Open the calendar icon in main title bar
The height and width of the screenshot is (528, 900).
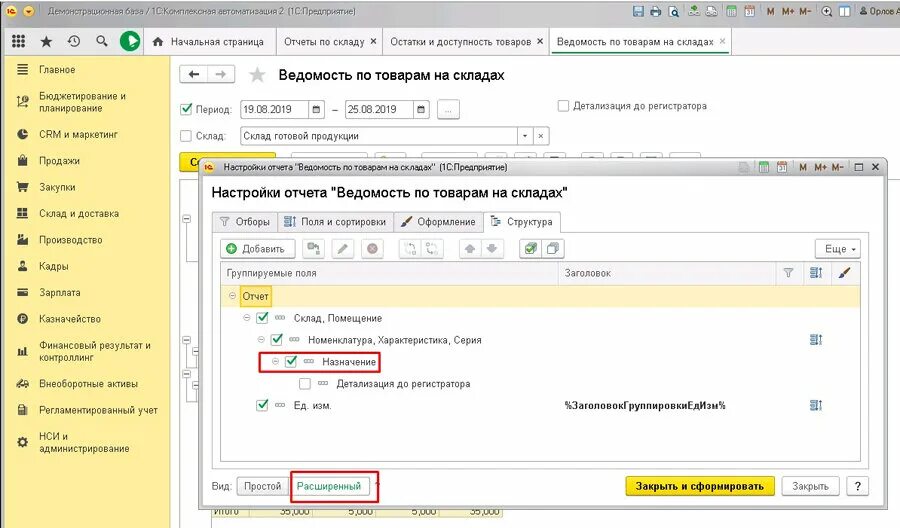coord(749,11)
